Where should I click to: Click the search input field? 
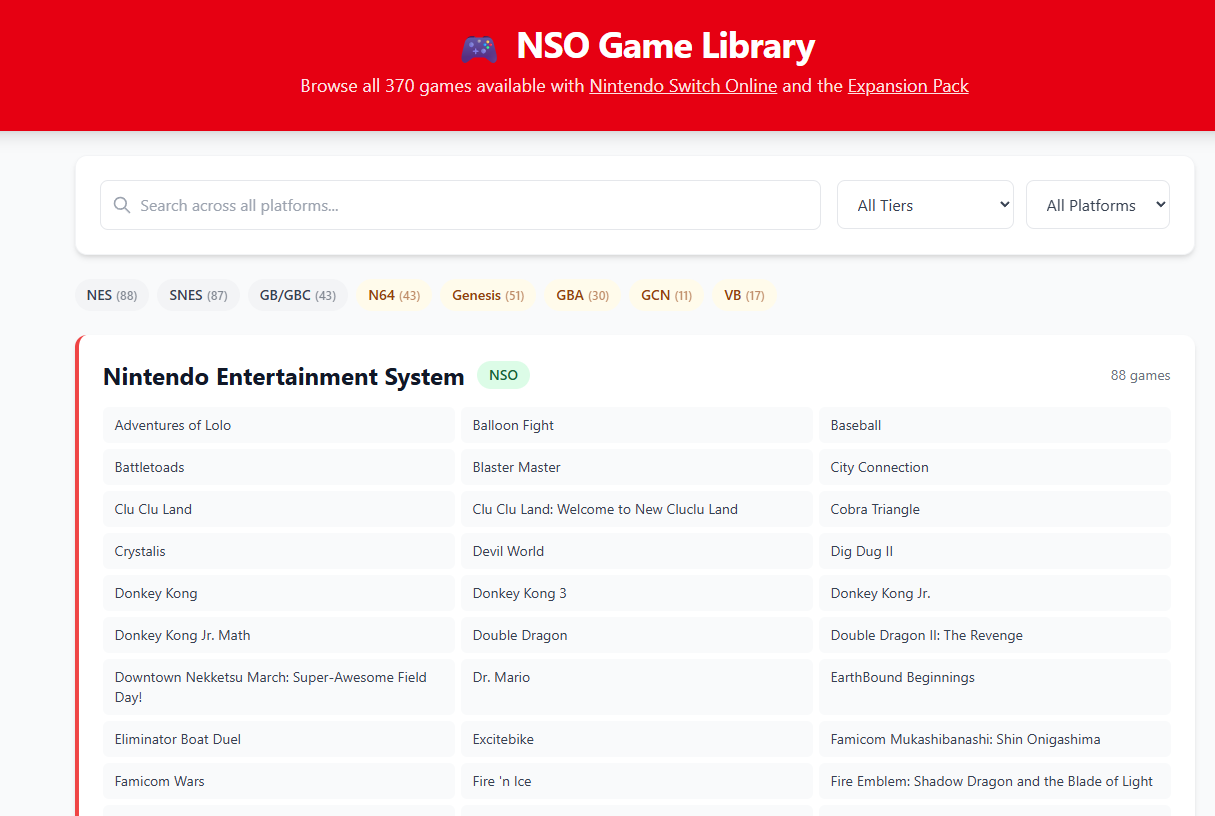tap(460, 204)
